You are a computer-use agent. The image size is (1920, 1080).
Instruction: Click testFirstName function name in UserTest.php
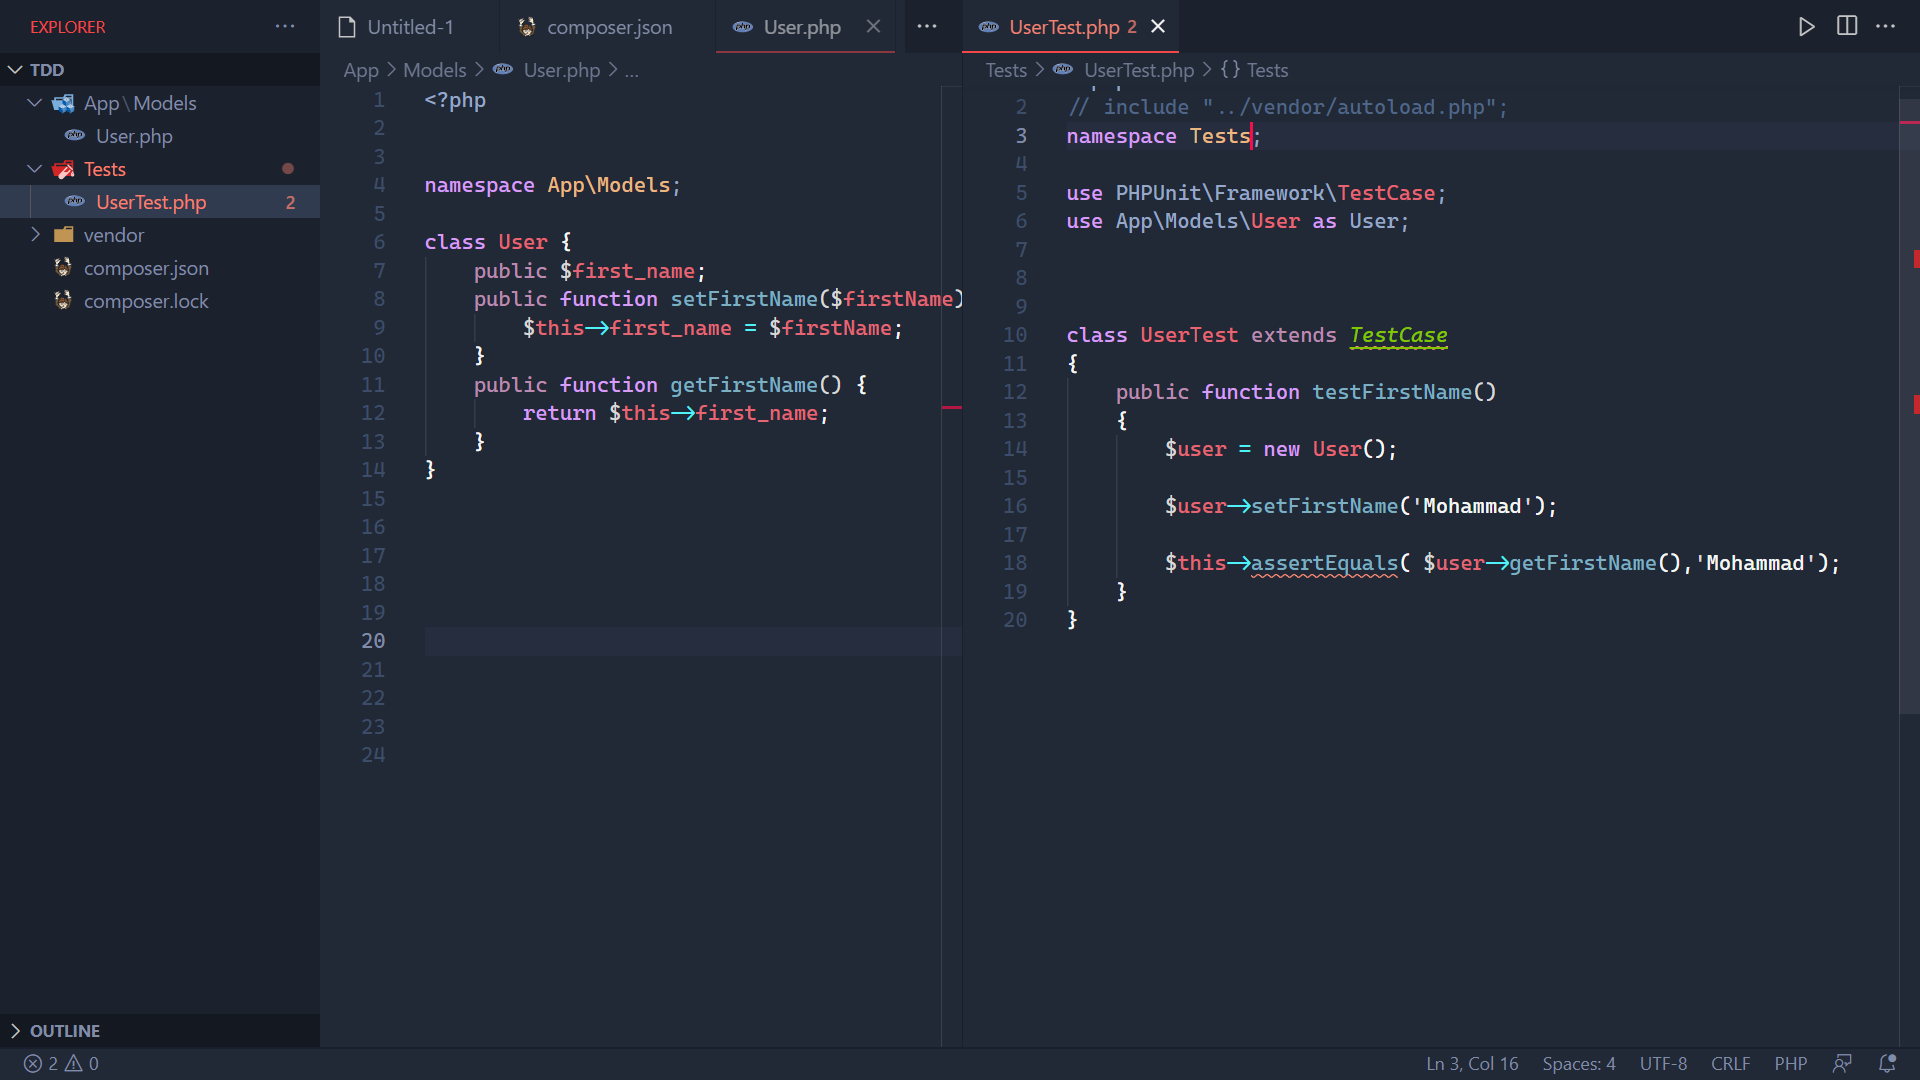1392,392
